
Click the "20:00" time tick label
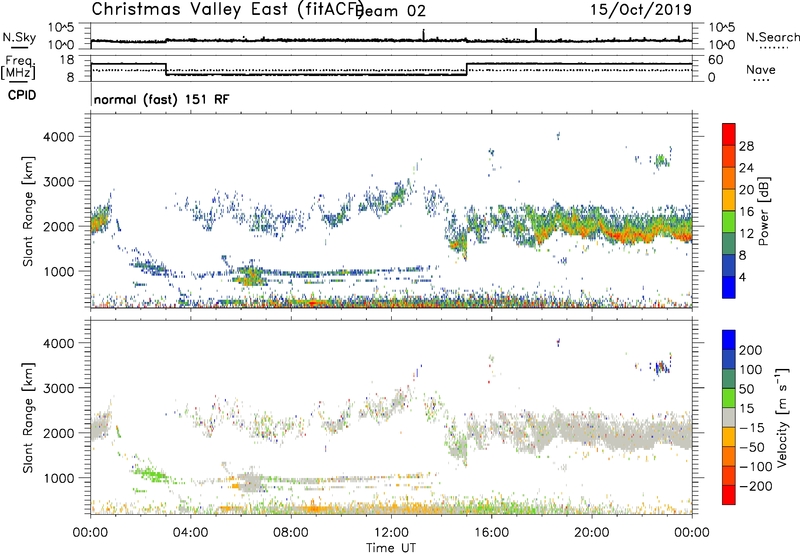(x=591, y=533)
